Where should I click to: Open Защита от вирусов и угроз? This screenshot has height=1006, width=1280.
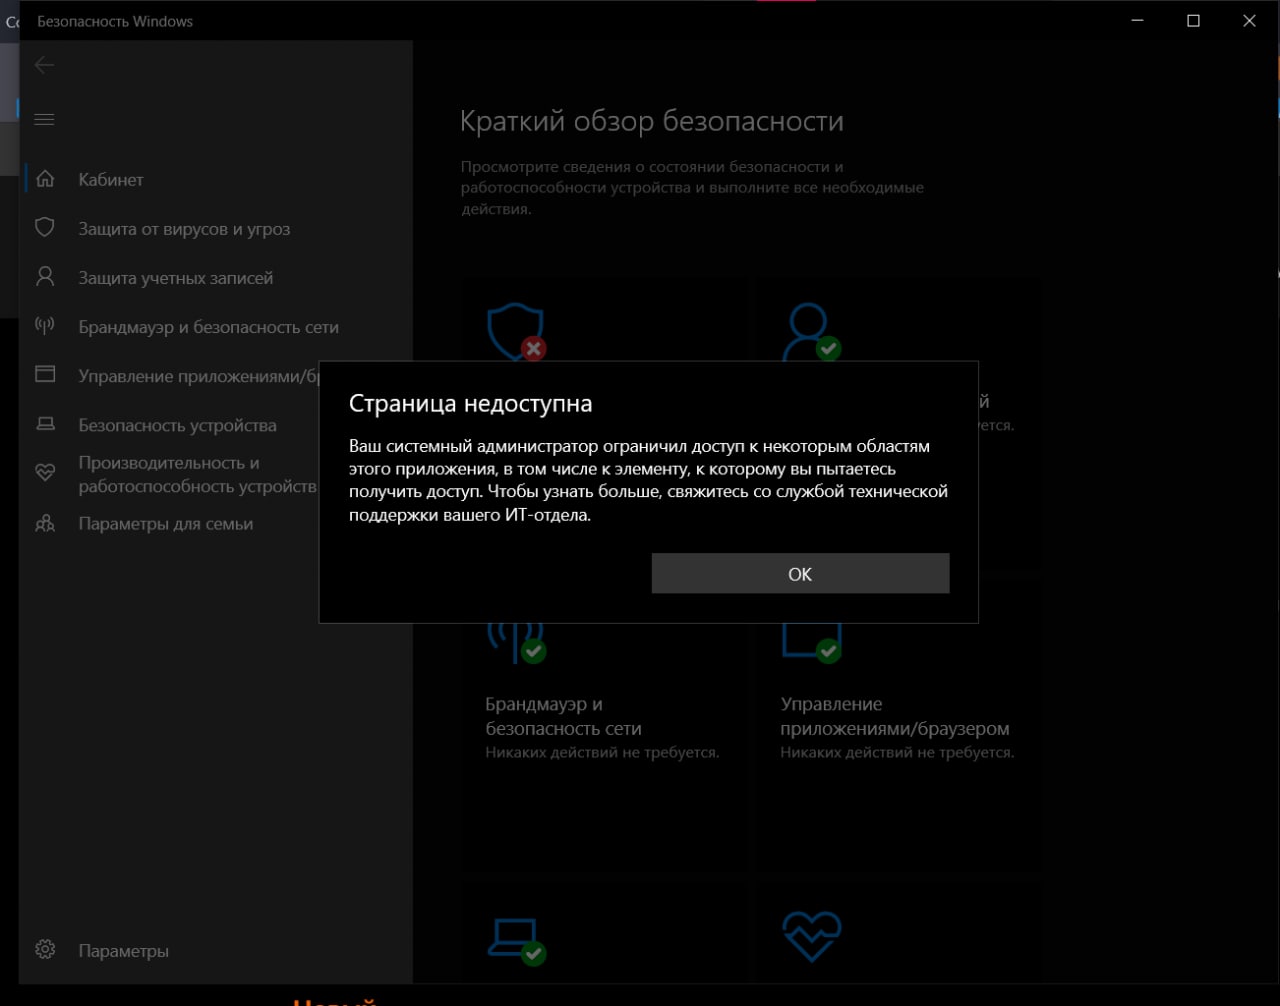click(184, 229)
